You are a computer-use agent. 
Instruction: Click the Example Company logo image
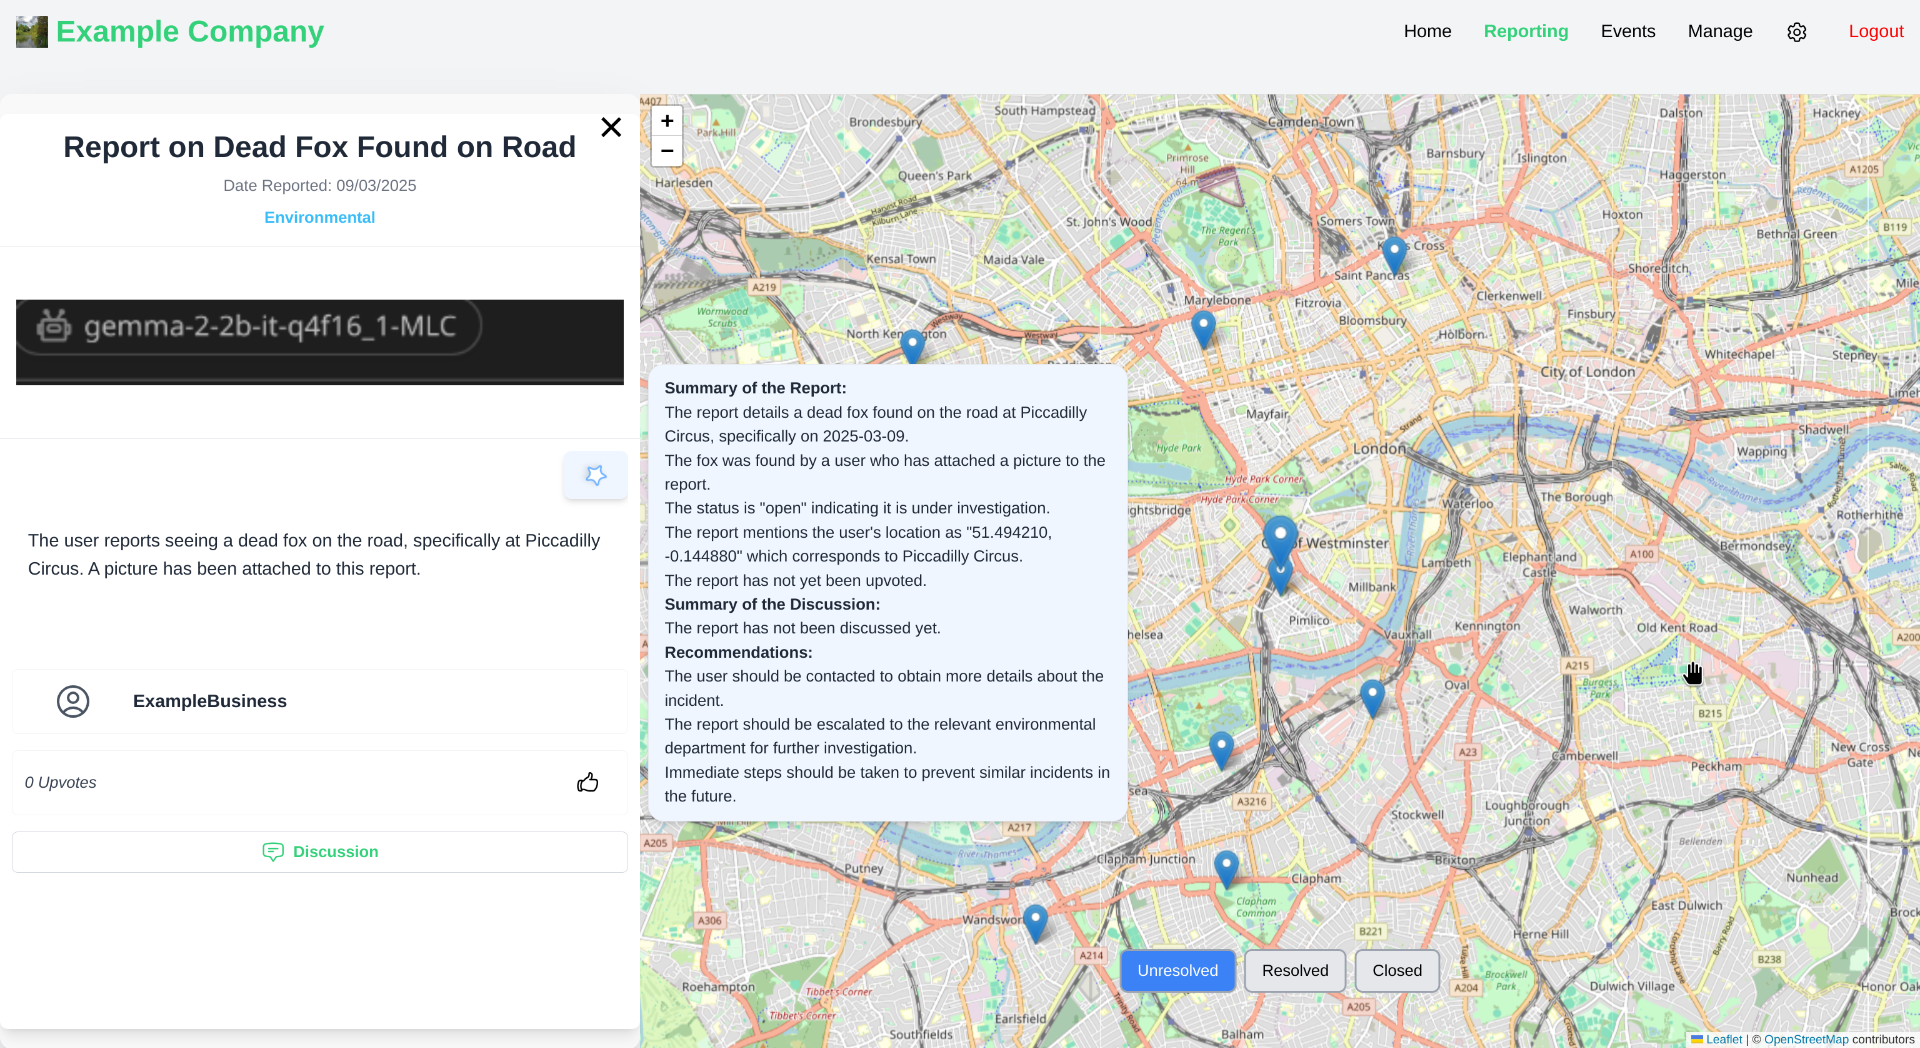click(x=32, y=32)
